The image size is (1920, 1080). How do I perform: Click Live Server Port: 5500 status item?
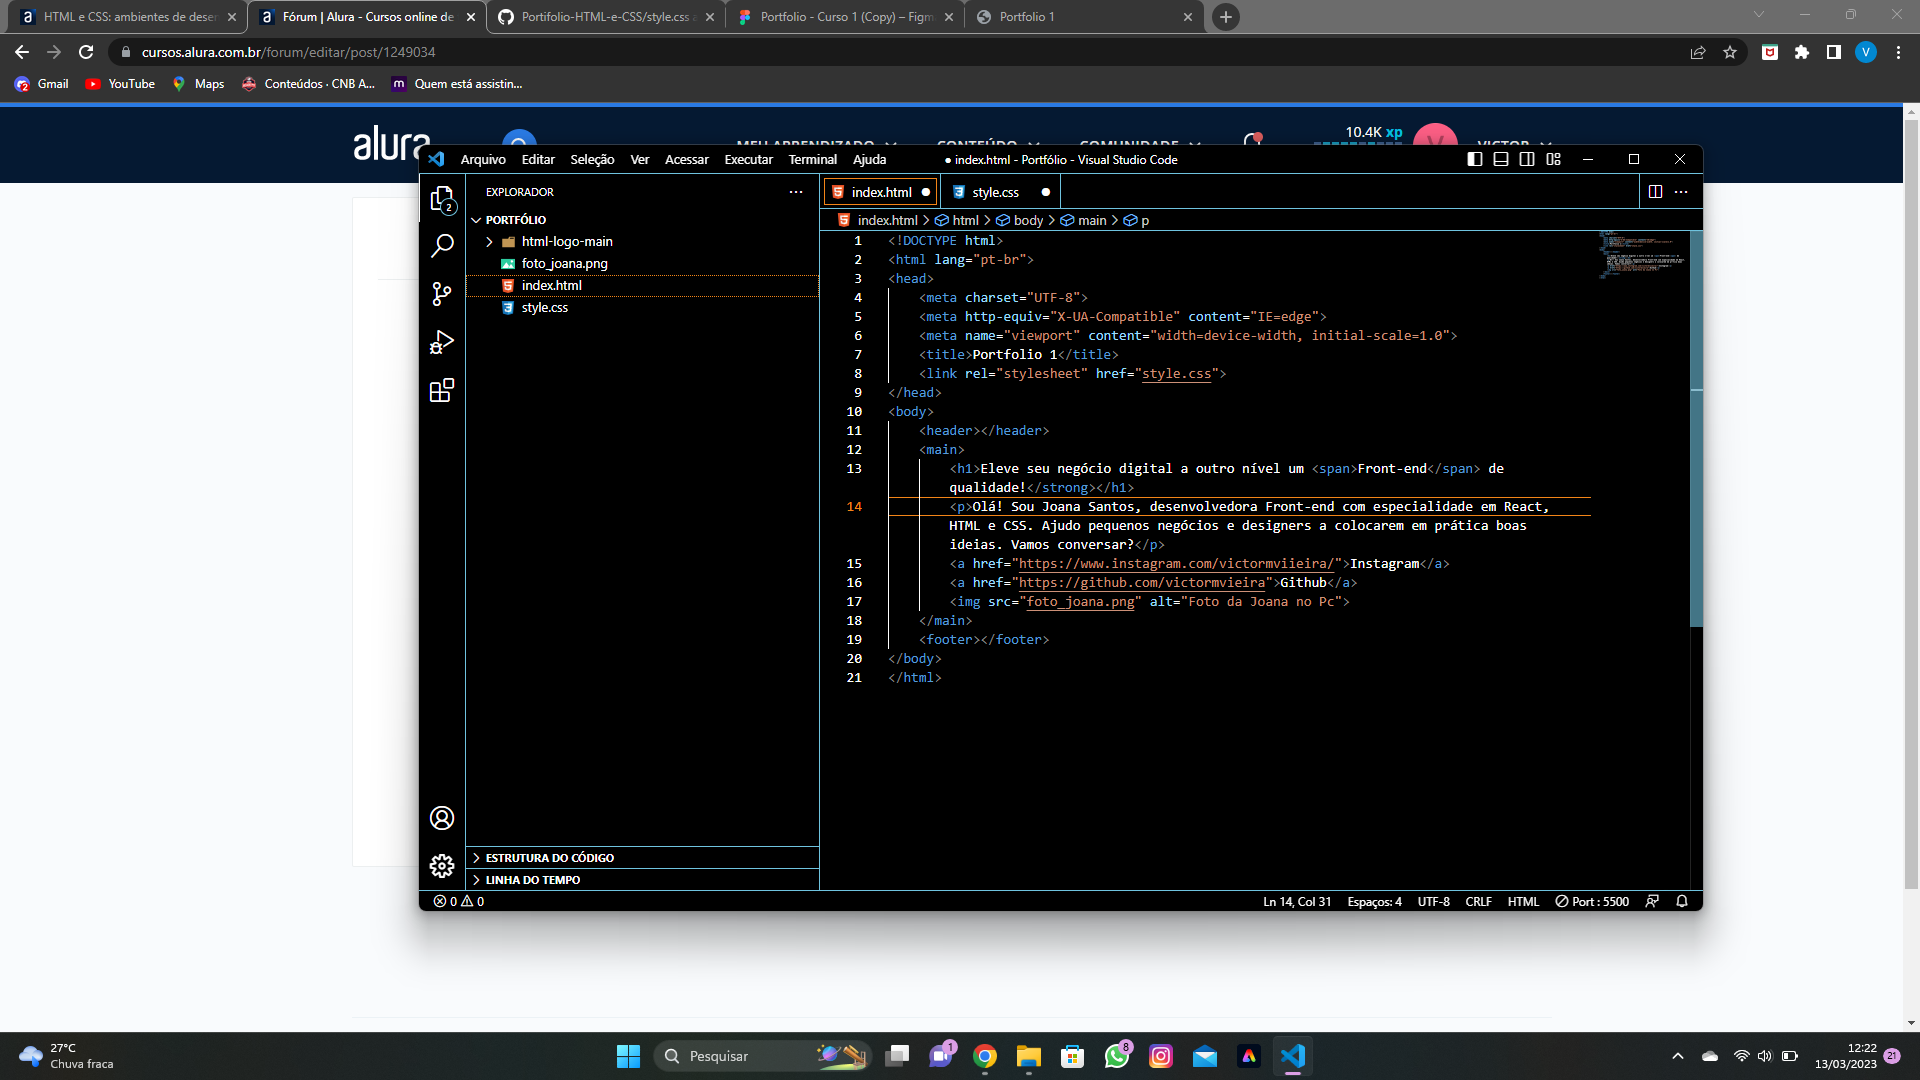(1592, 902)
